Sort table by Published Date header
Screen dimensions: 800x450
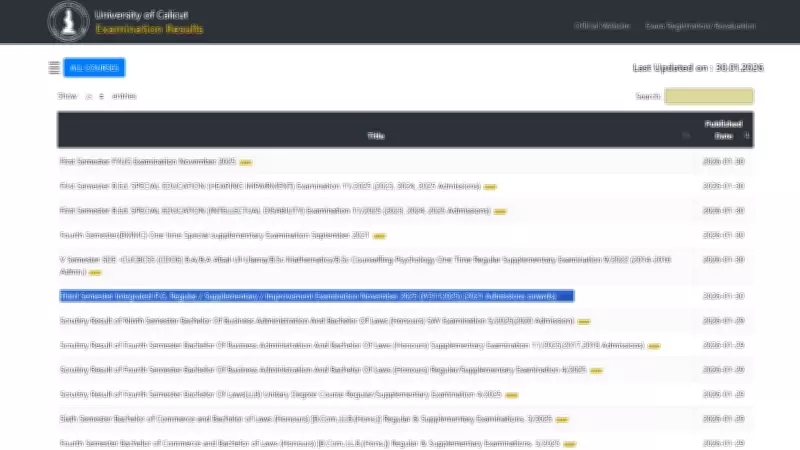pos(723,129)
